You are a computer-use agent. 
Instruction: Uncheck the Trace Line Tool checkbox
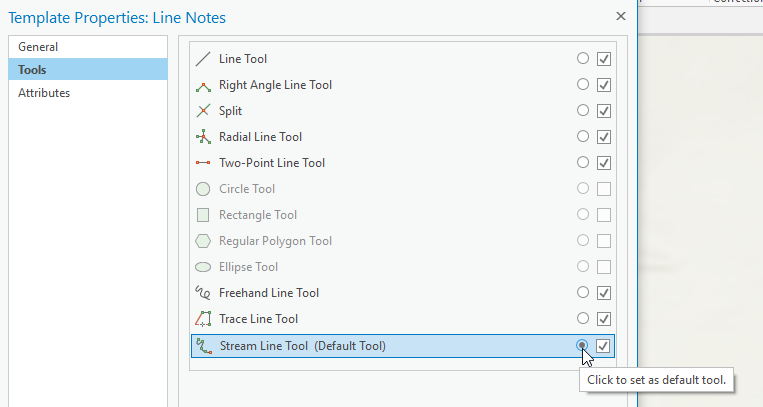(x=604, y=319)
